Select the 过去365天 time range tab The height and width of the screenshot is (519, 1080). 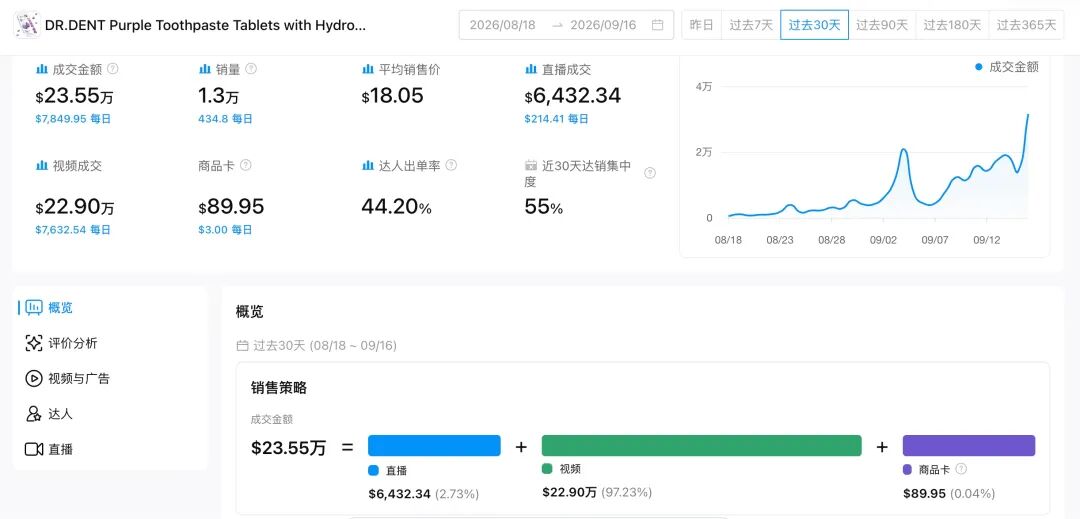point(1026,25)
